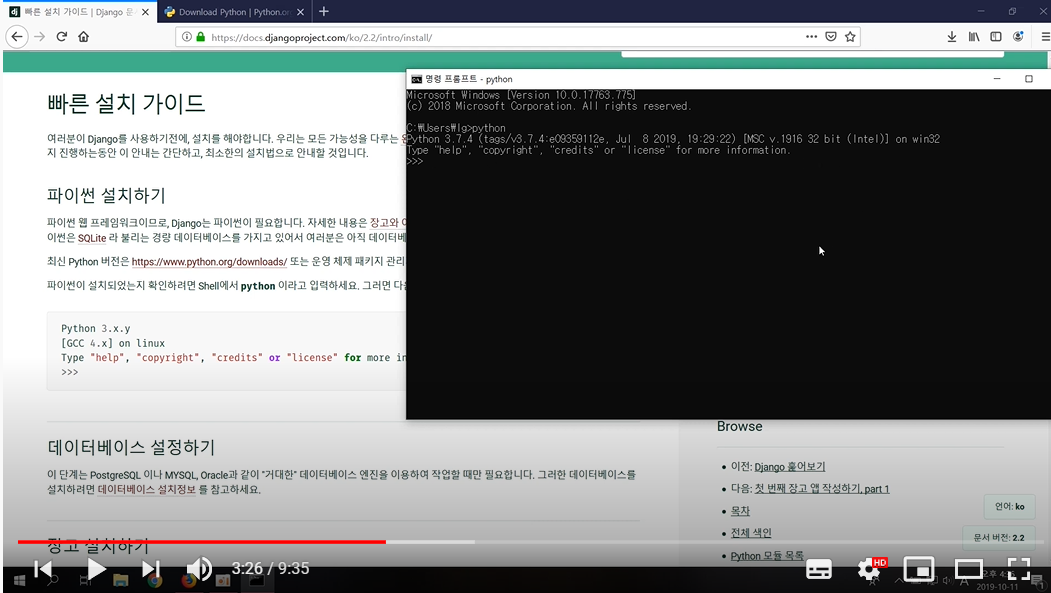Screen dimensions: 1051x593
Task: Save page to Pocket icon
Action: click(x=830, y=37)
